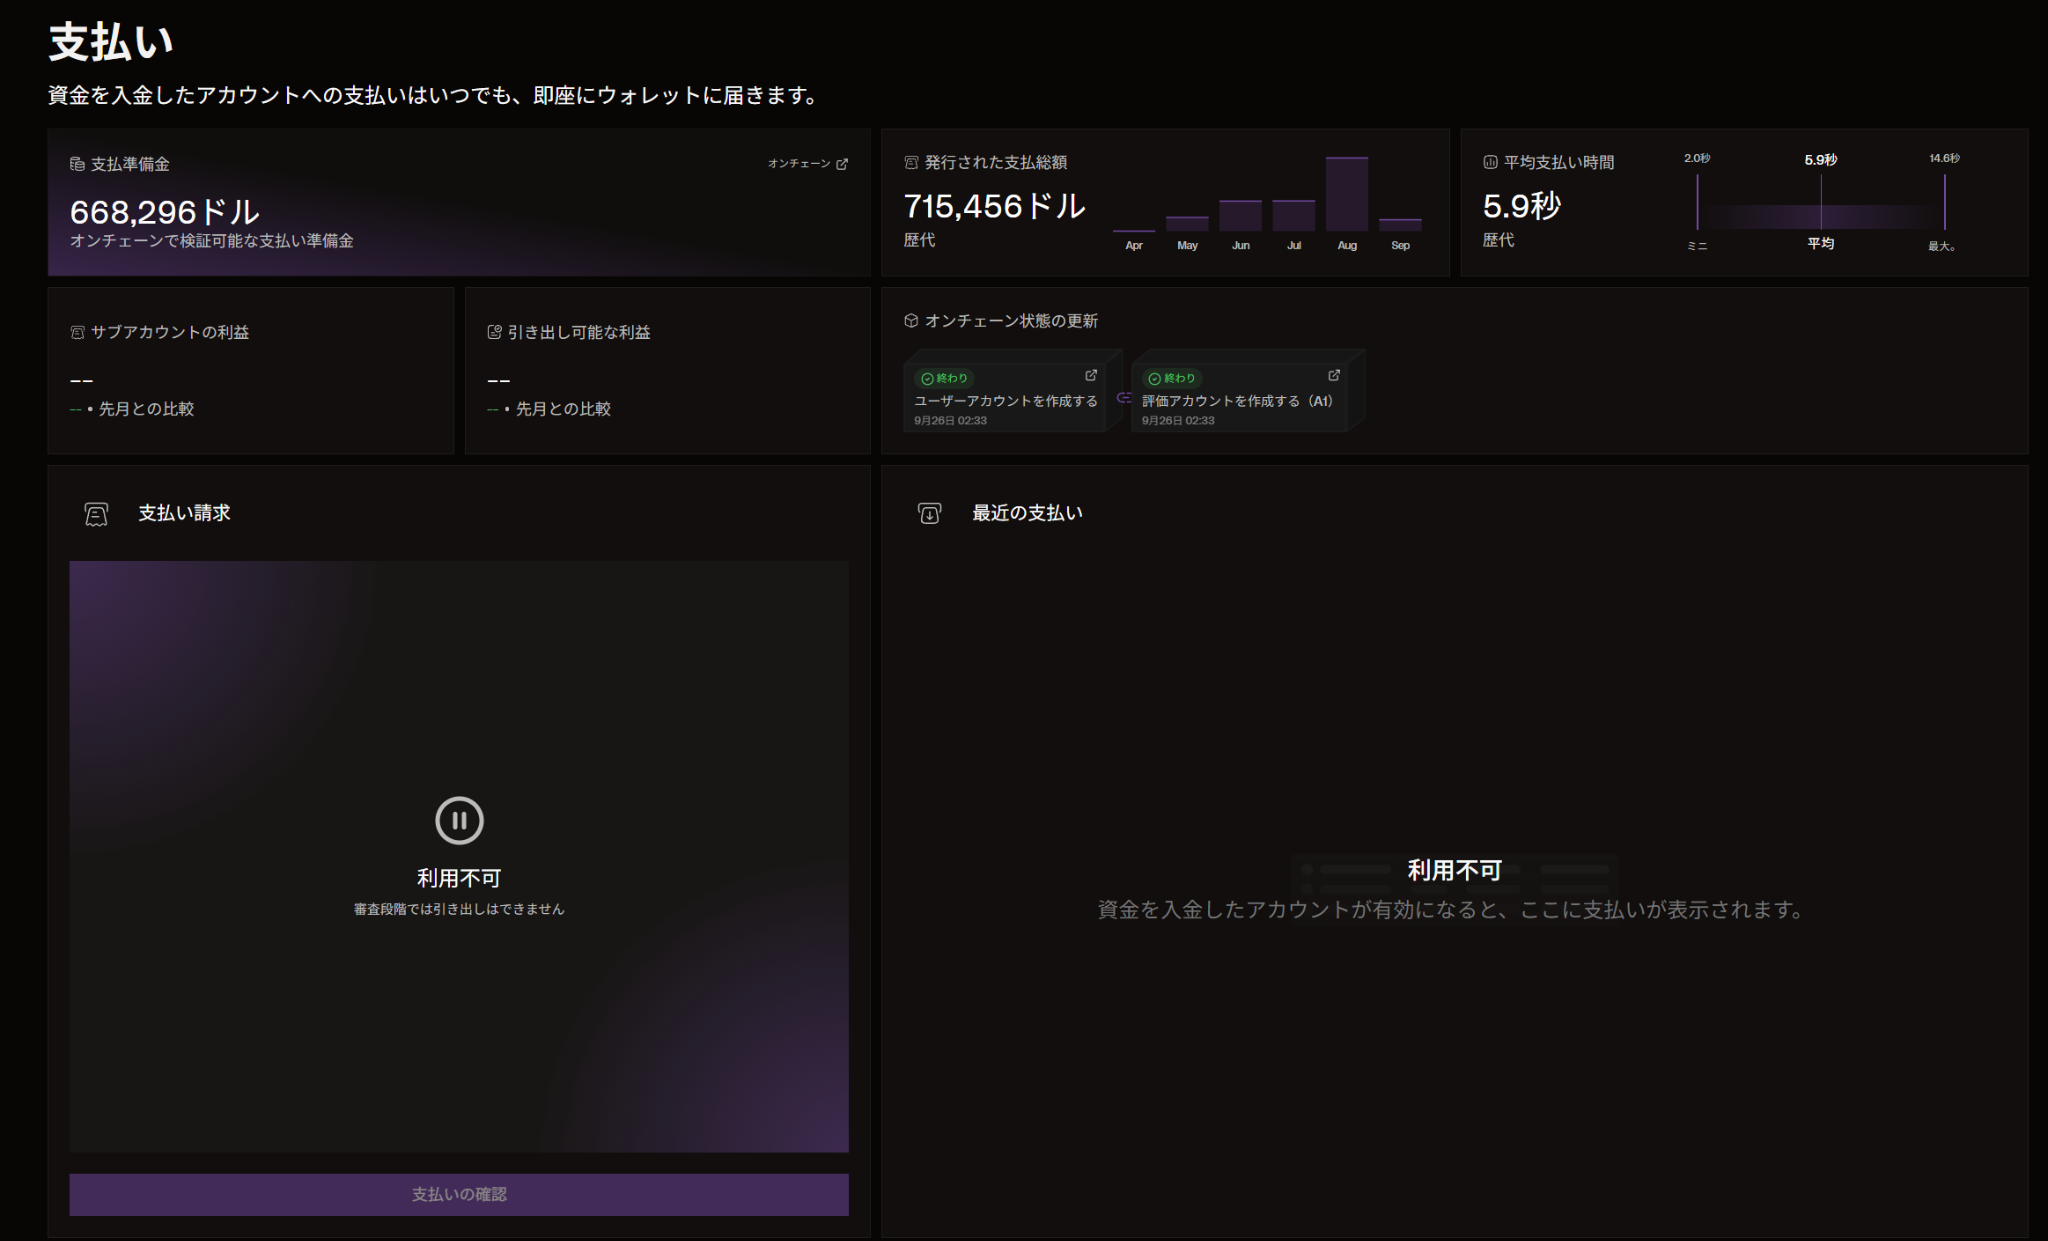Click the 支払準備金 label
Viewport: 2048px width, 1241px height.
point(130,164)
